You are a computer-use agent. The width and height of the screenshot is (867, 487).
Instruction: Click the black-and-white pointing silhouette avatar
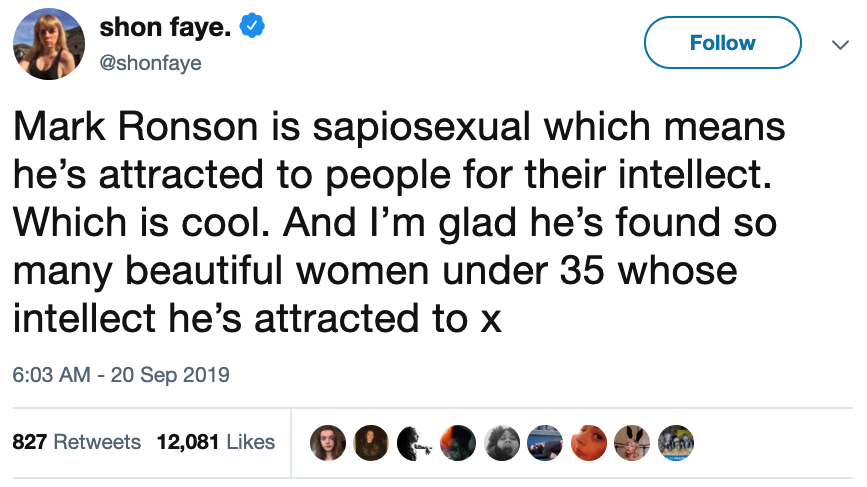tap(412, 441)
